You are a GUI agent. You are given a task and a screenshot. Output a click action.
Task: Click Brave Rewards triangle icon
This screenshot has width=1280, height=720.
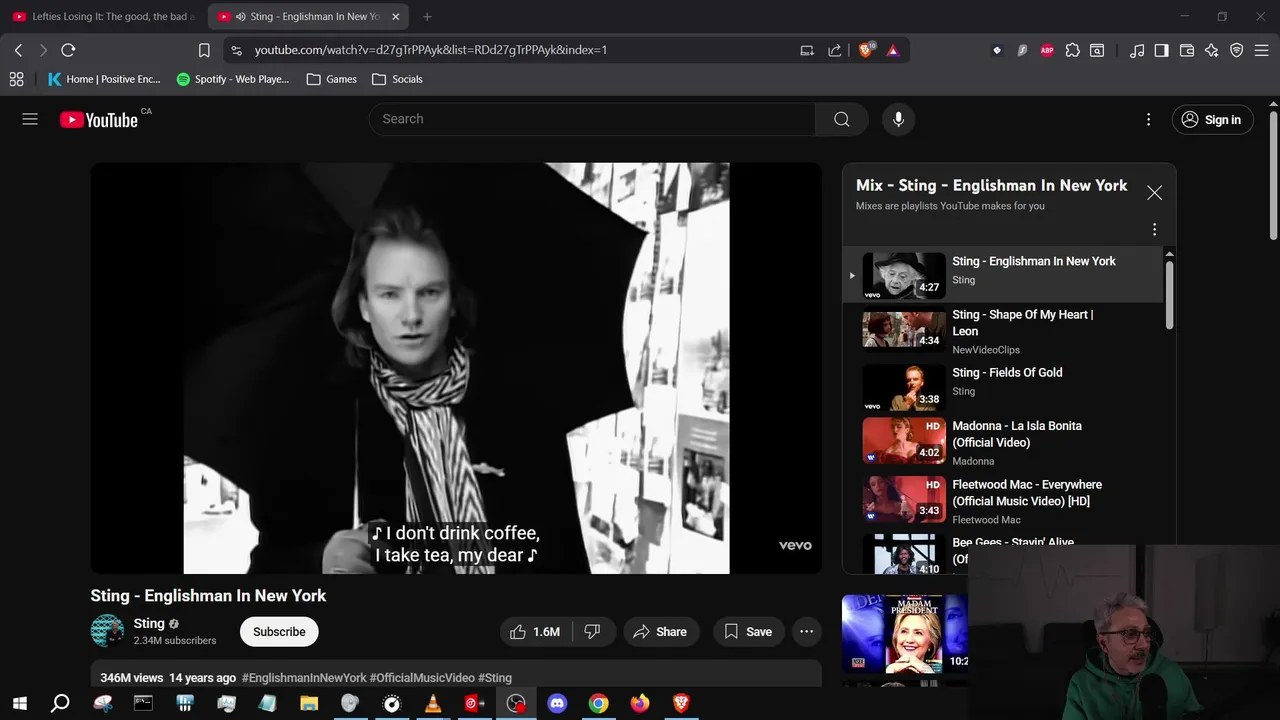click(893, 50)
